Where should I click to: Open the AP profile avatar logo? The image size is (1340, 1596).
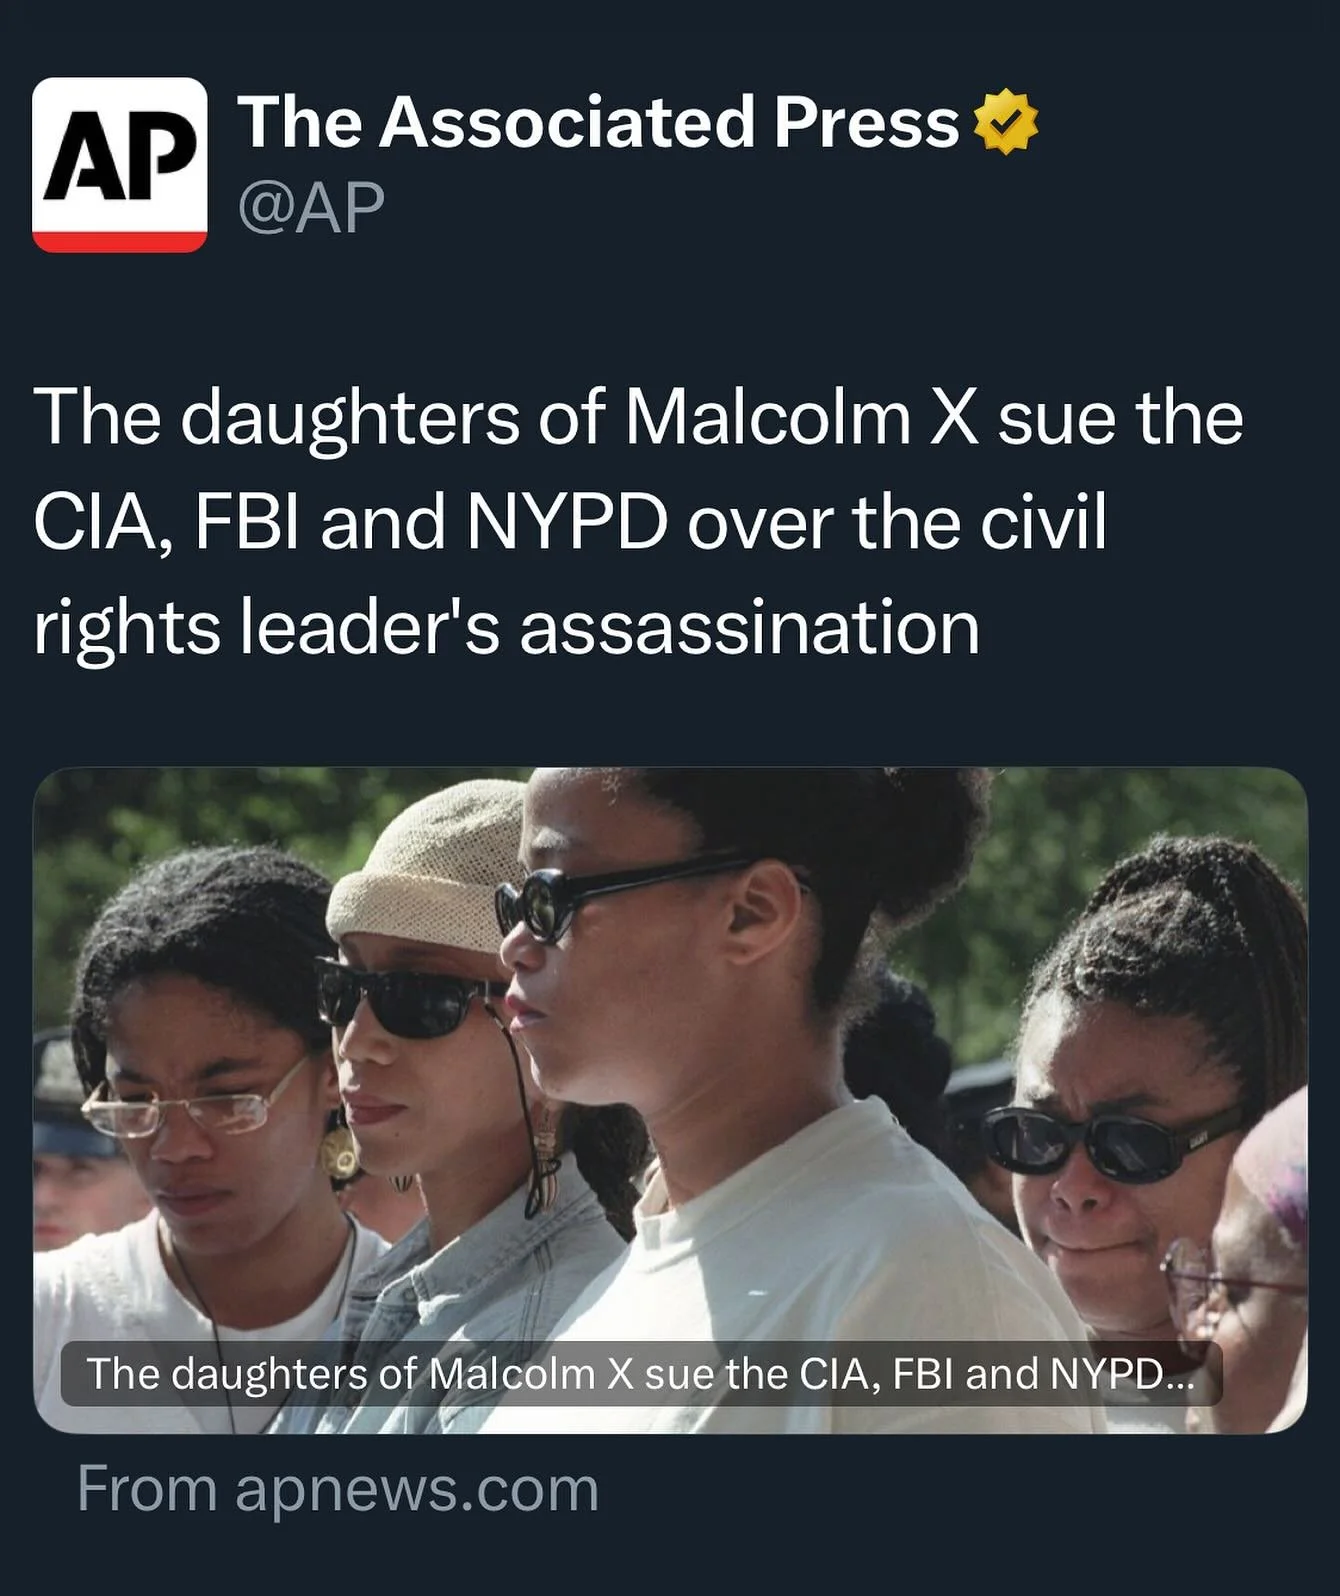[120, 165]
